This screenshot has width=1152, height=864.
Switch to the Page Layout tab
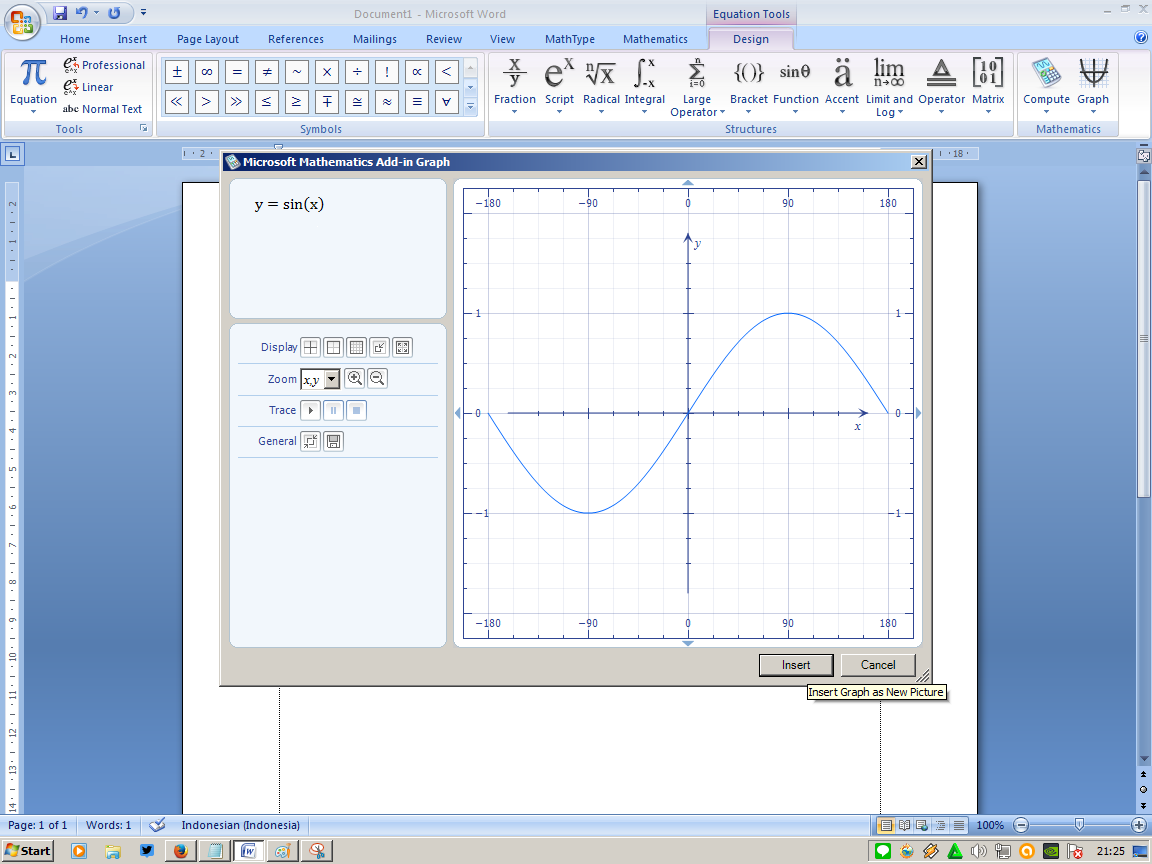(208, 39)
